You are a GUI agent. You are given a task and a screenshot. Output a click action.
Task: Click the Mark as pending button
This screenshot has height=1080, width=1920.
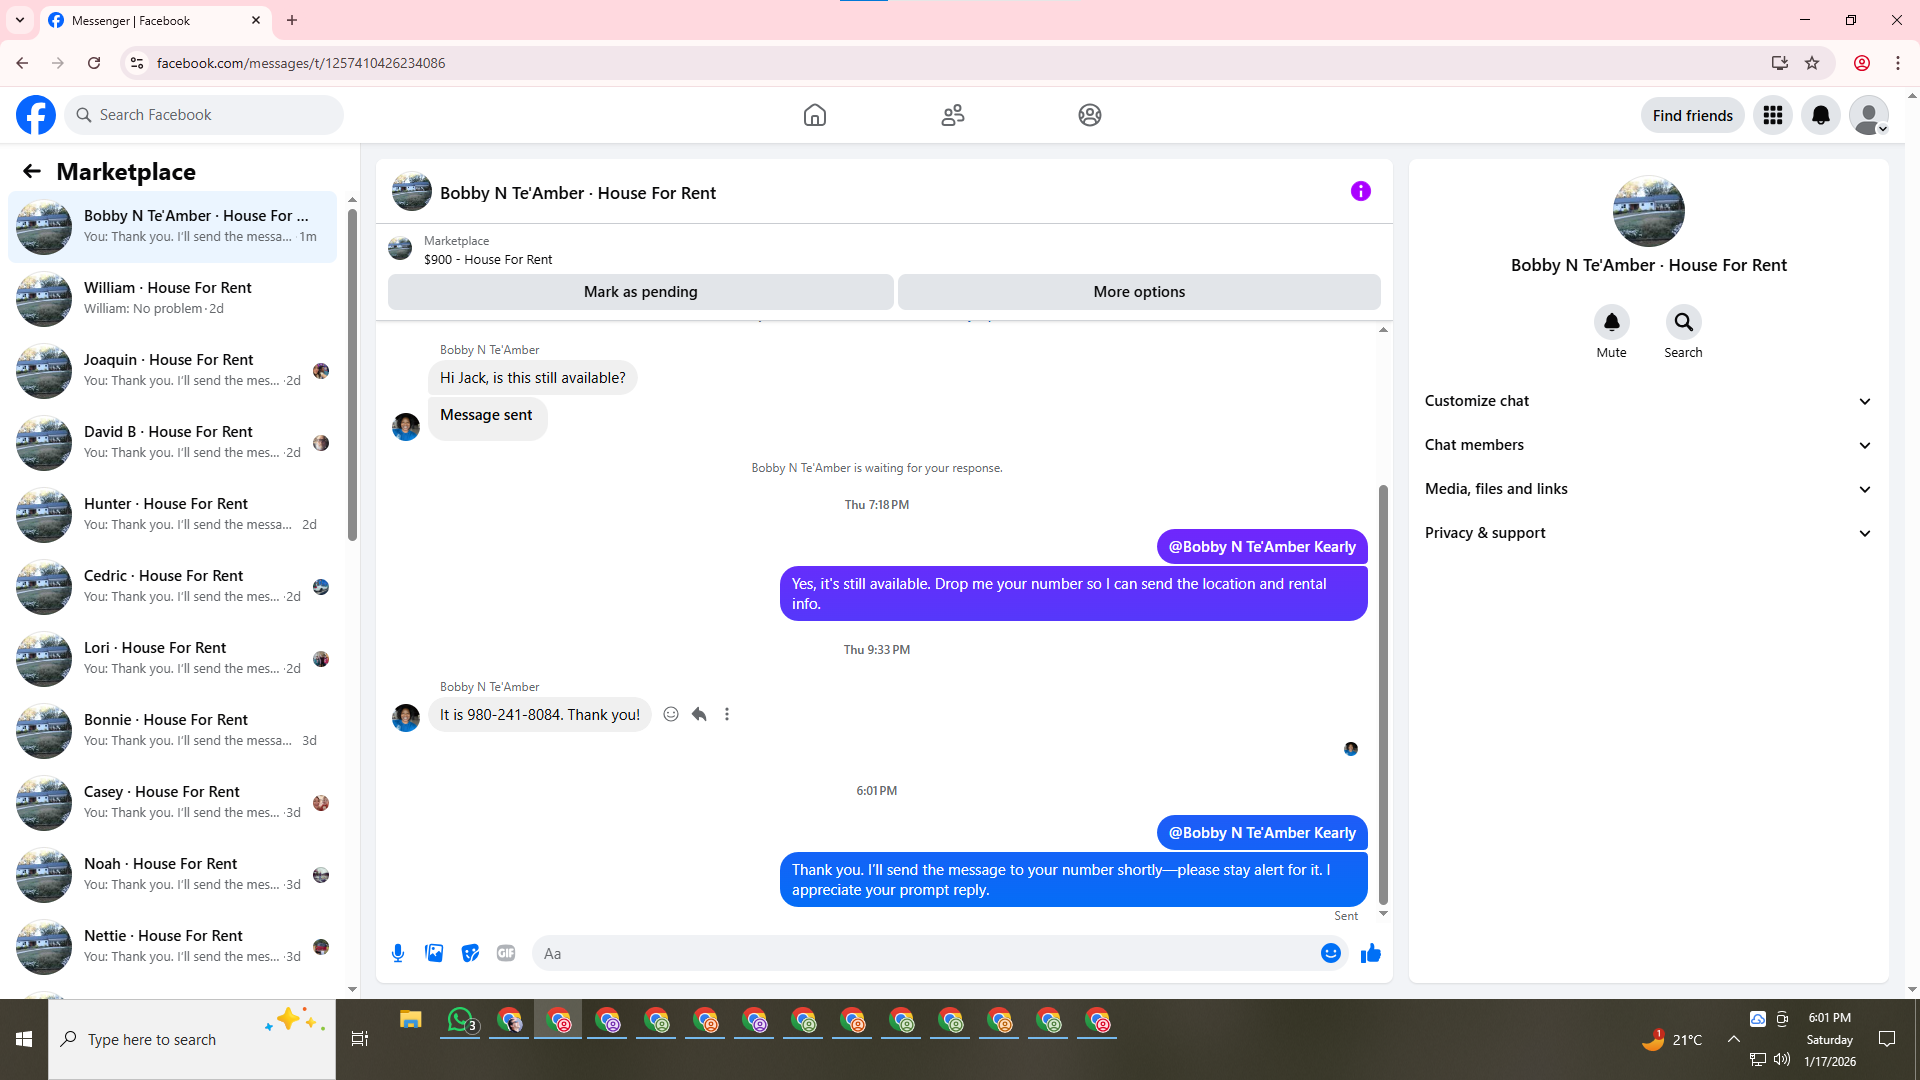[640, 292]
